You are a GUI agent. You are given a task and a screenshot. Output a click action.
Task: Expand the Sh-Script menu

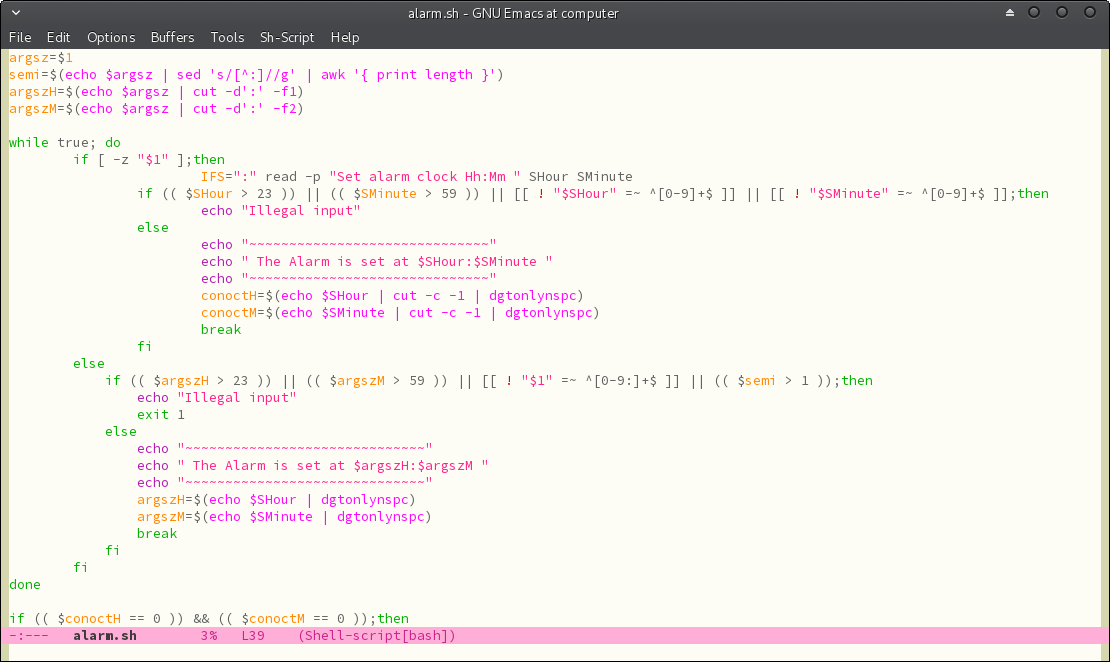click(287, 37)
